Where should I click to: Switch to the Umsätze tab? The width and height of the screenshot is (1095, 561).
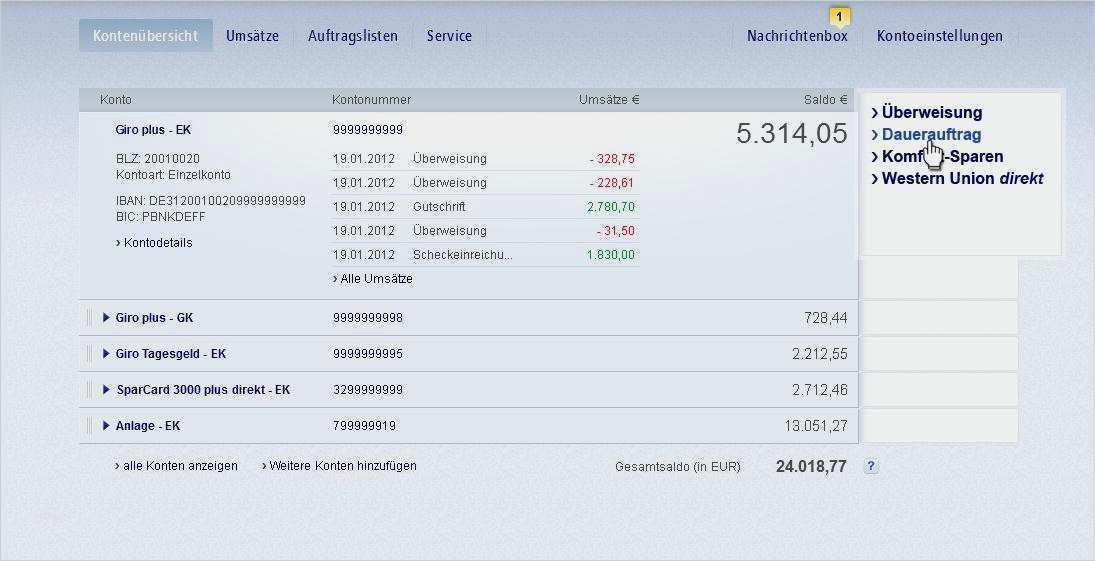(252, 36)
